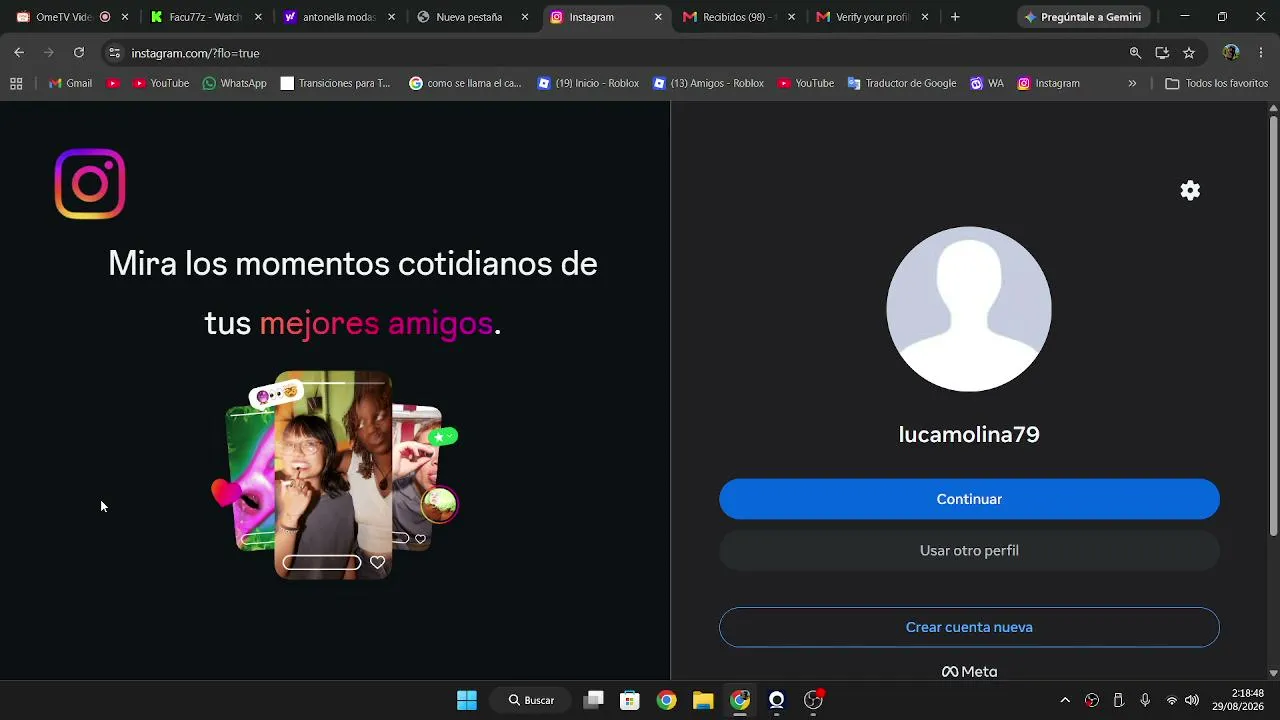Open the Transiciones para T... bookmark
Image resolution: width=1280 pixels, height=720 pixels.
(x=335, y=84)
